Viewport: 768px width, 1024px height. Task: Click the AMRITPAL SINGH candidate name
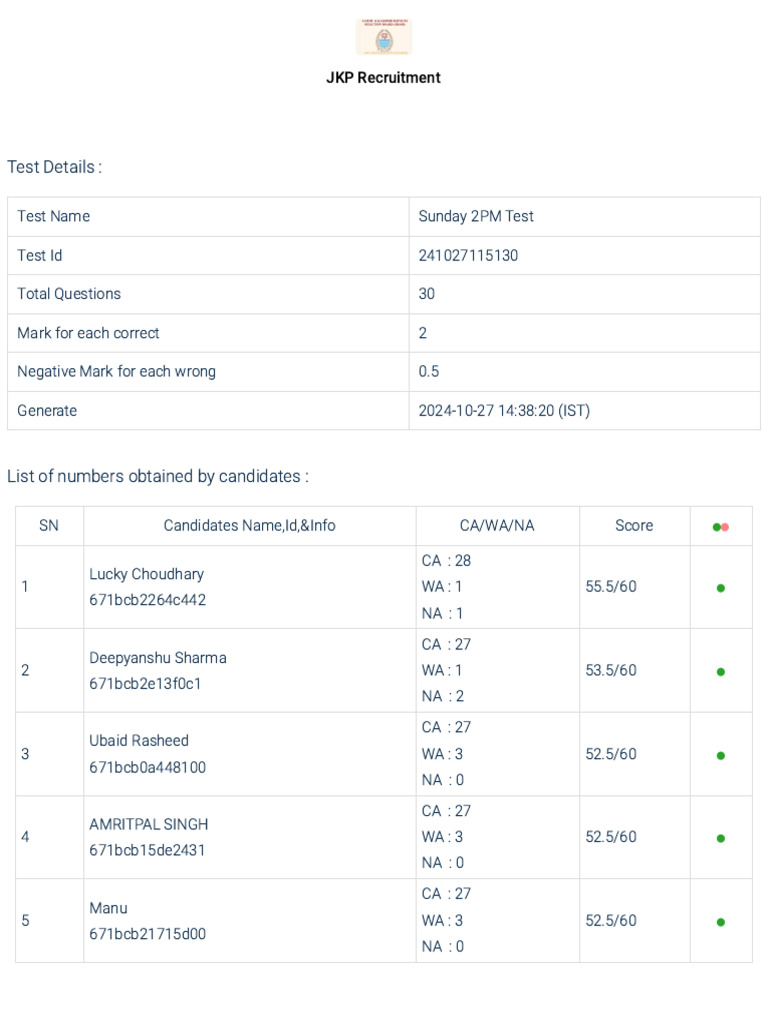click(149, 824)
